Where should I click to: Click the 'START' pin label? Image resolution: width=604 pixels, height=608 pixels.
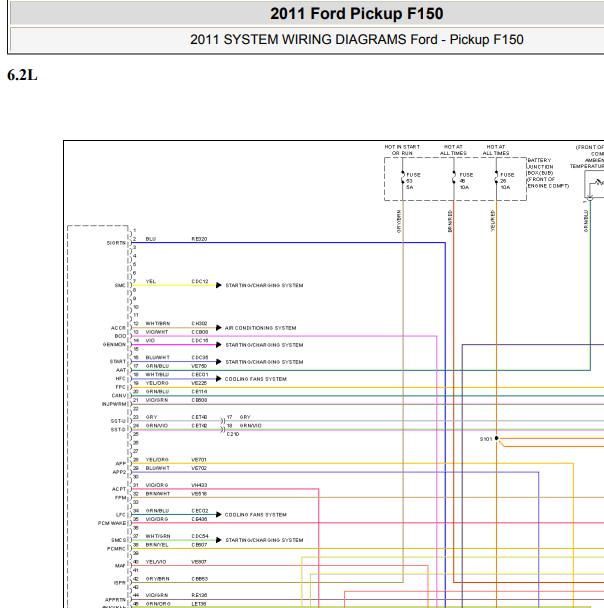(118, 362)
